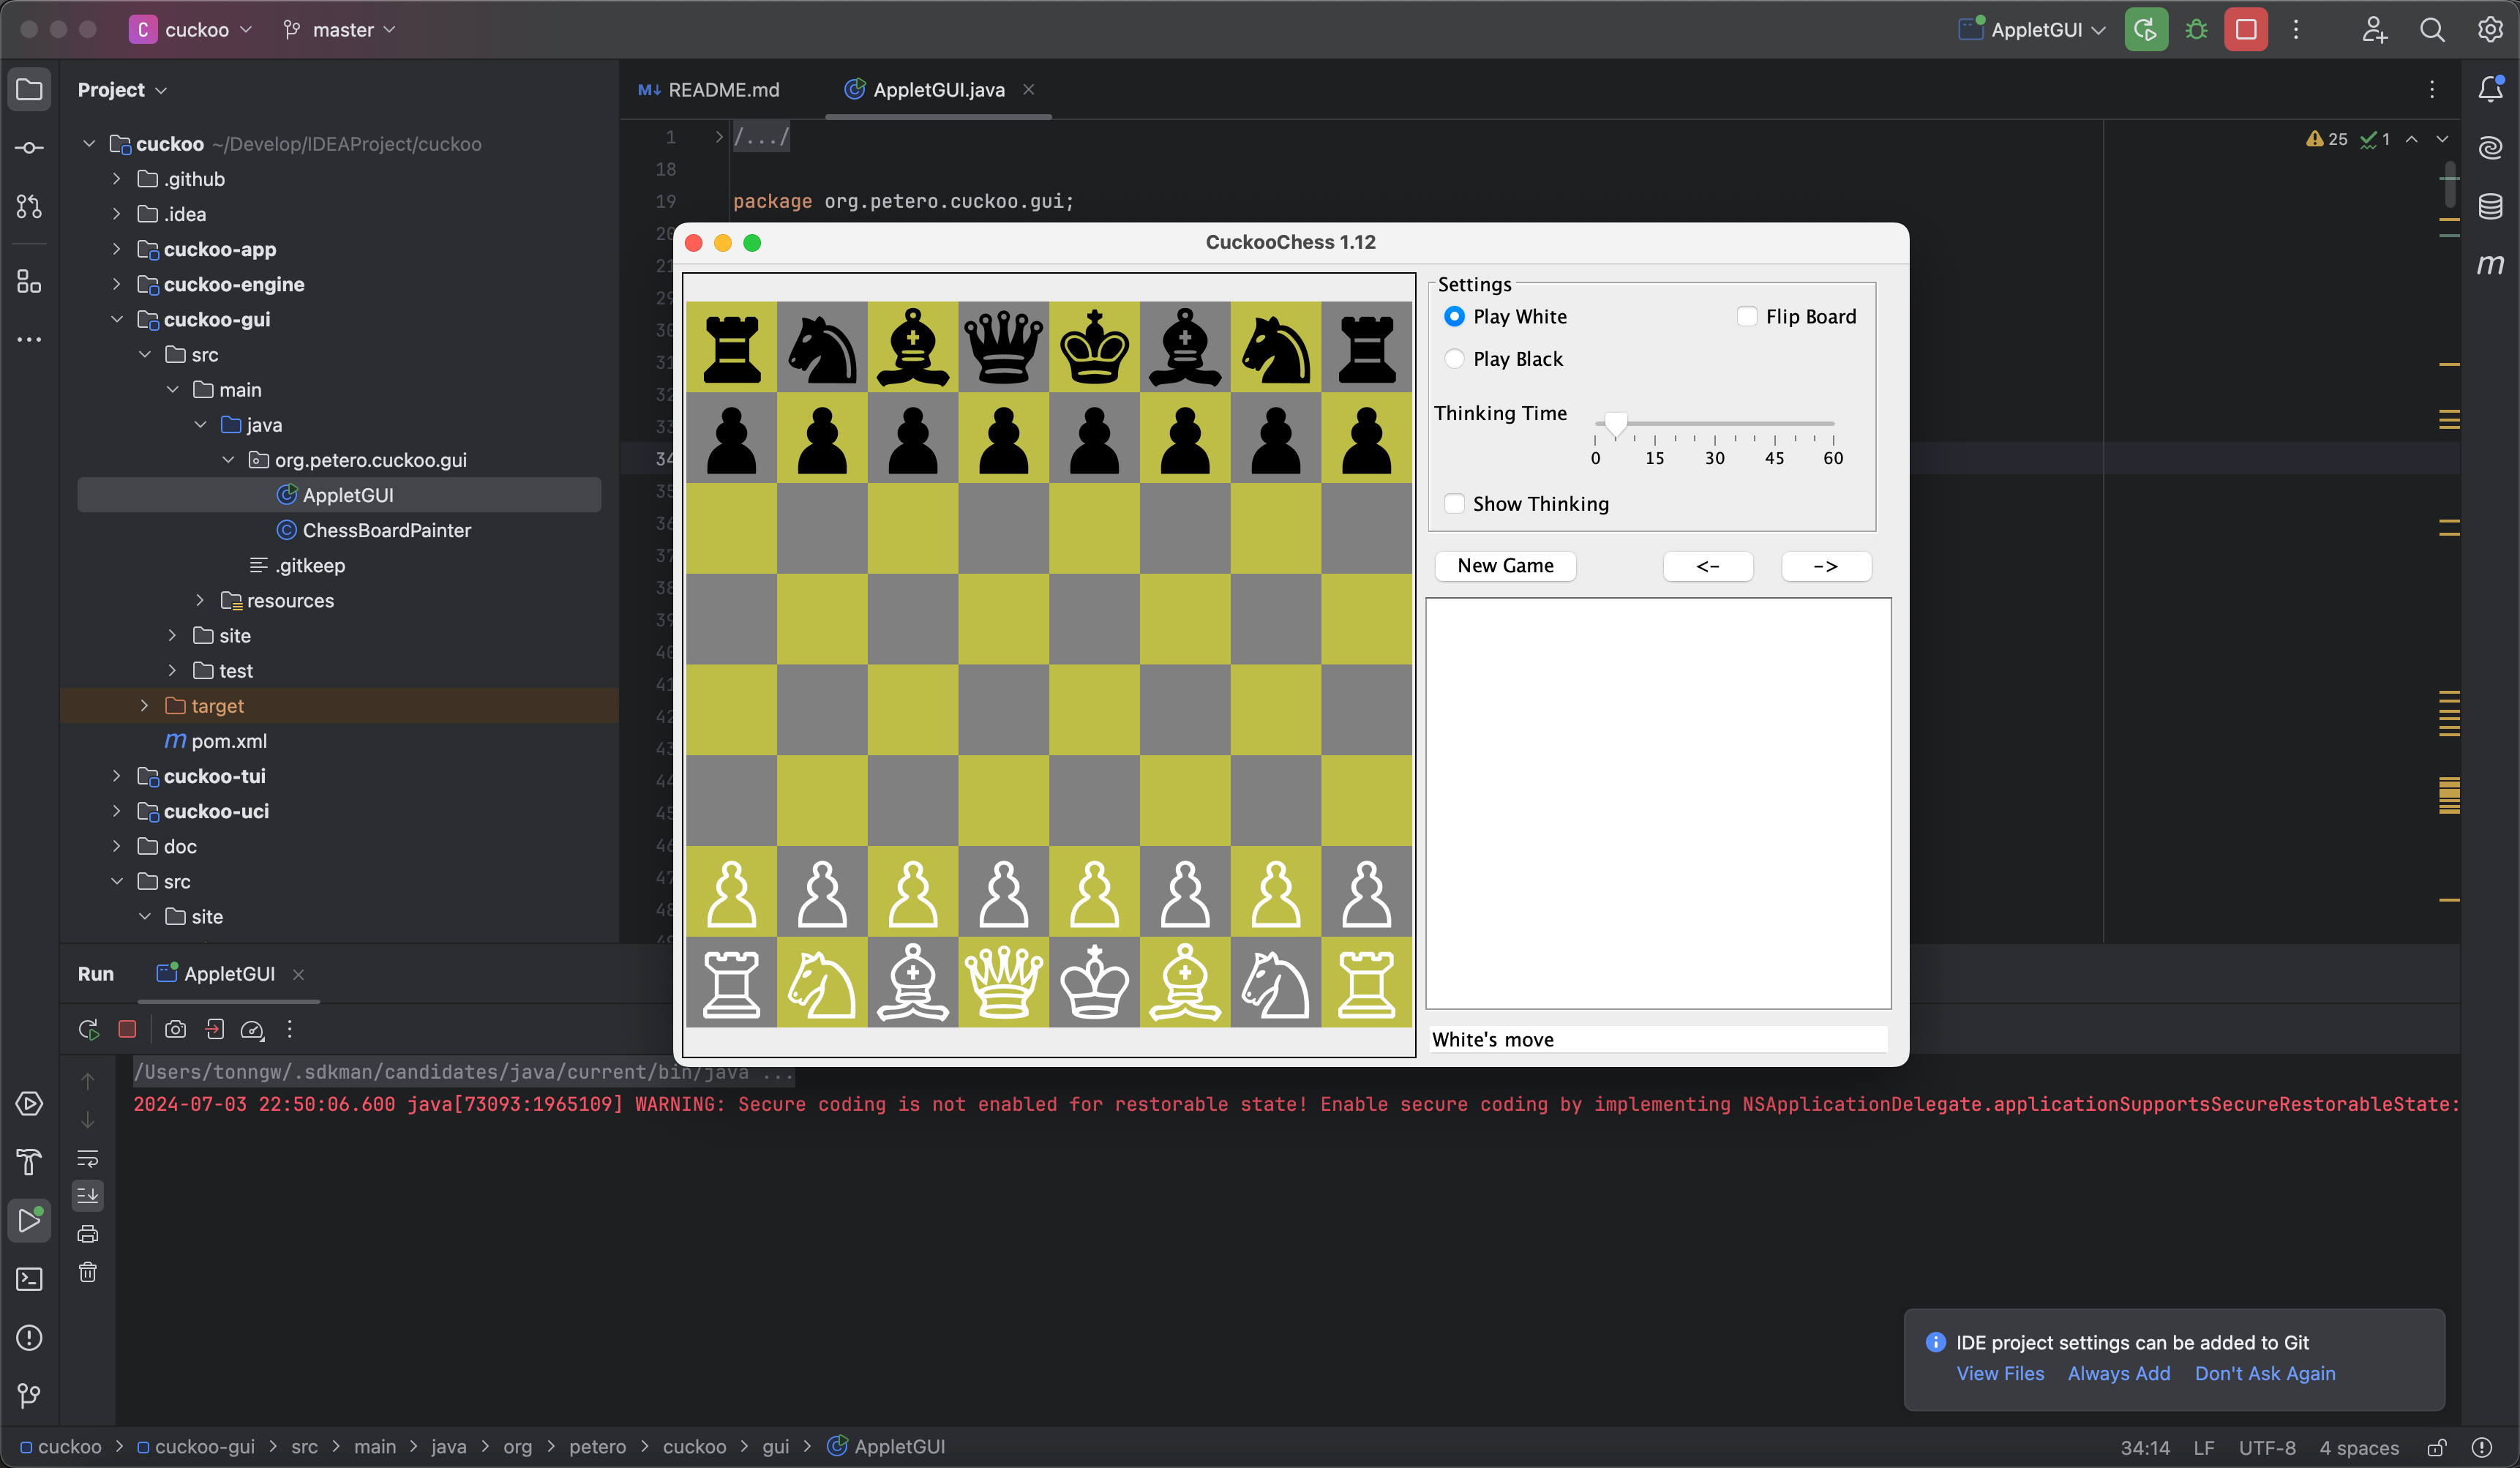Select the Play Black radio button
This screenshot has width=2520, height=1468.
tap(1454, 359)
